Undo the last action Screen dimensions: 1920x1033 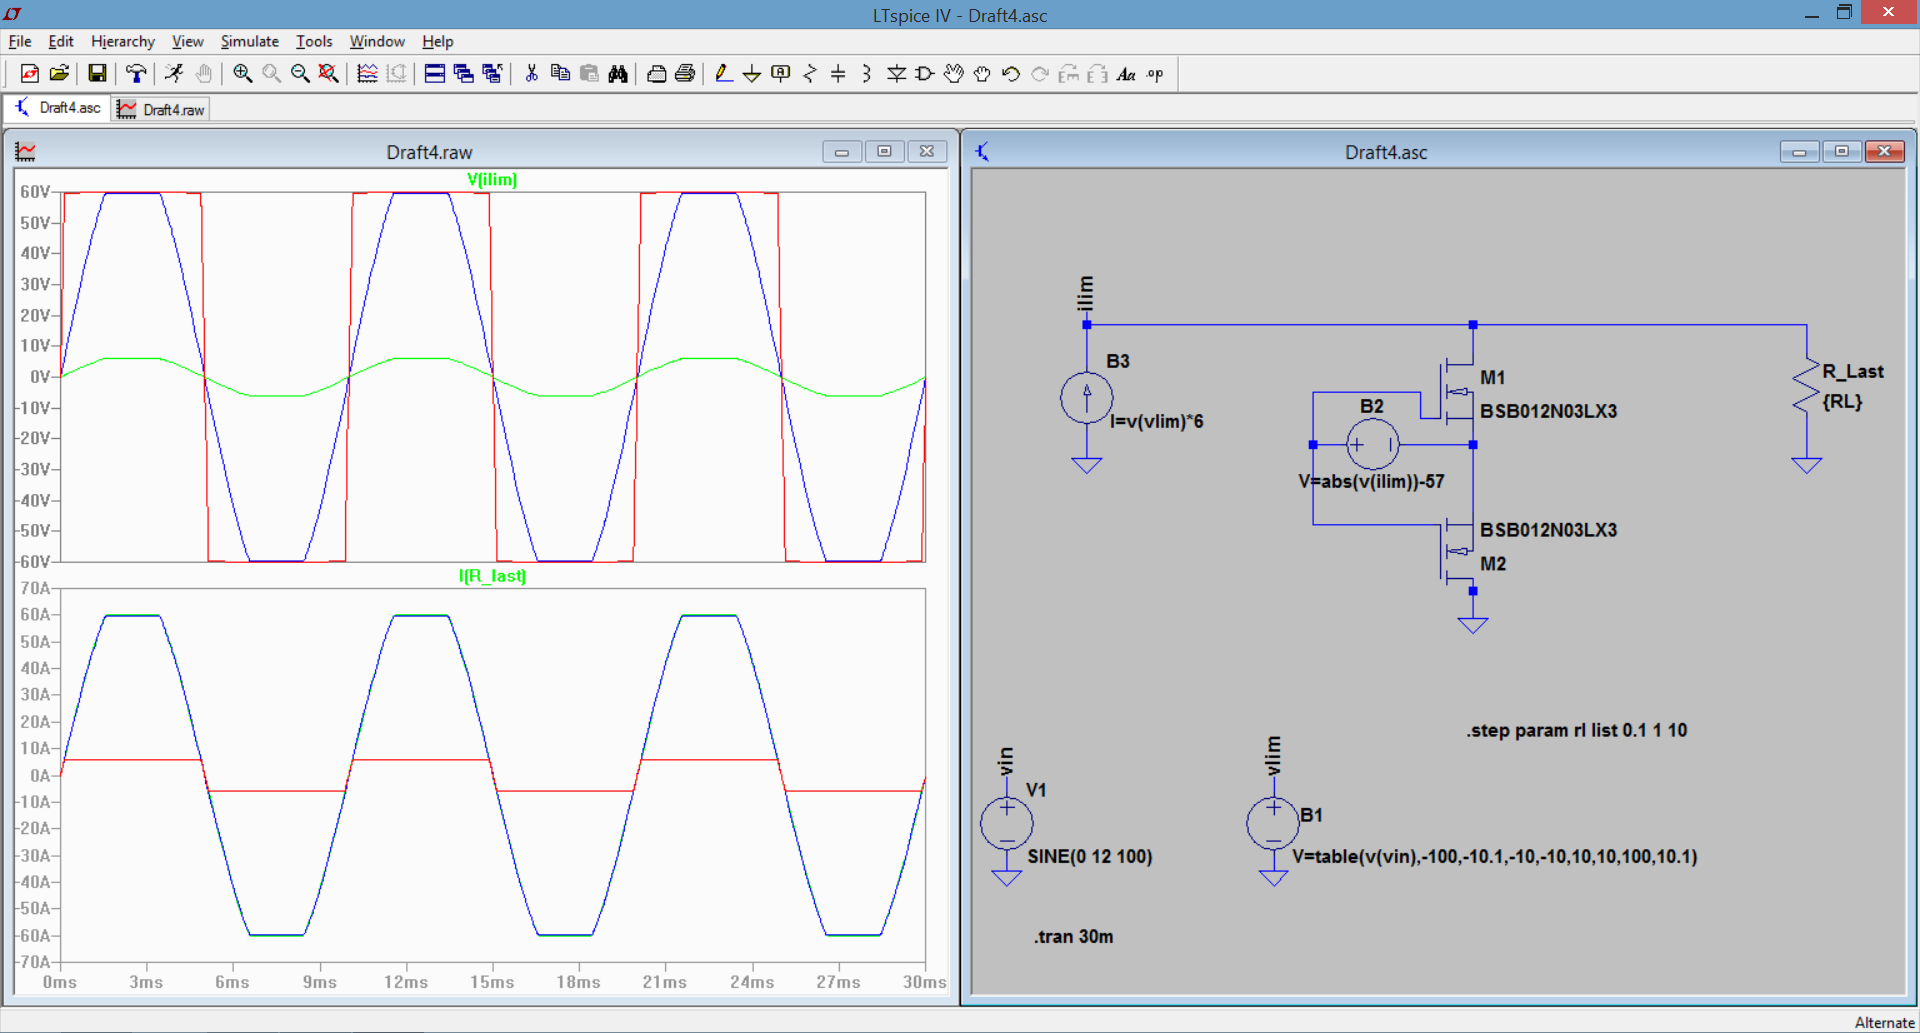(x=1011, y=73)
